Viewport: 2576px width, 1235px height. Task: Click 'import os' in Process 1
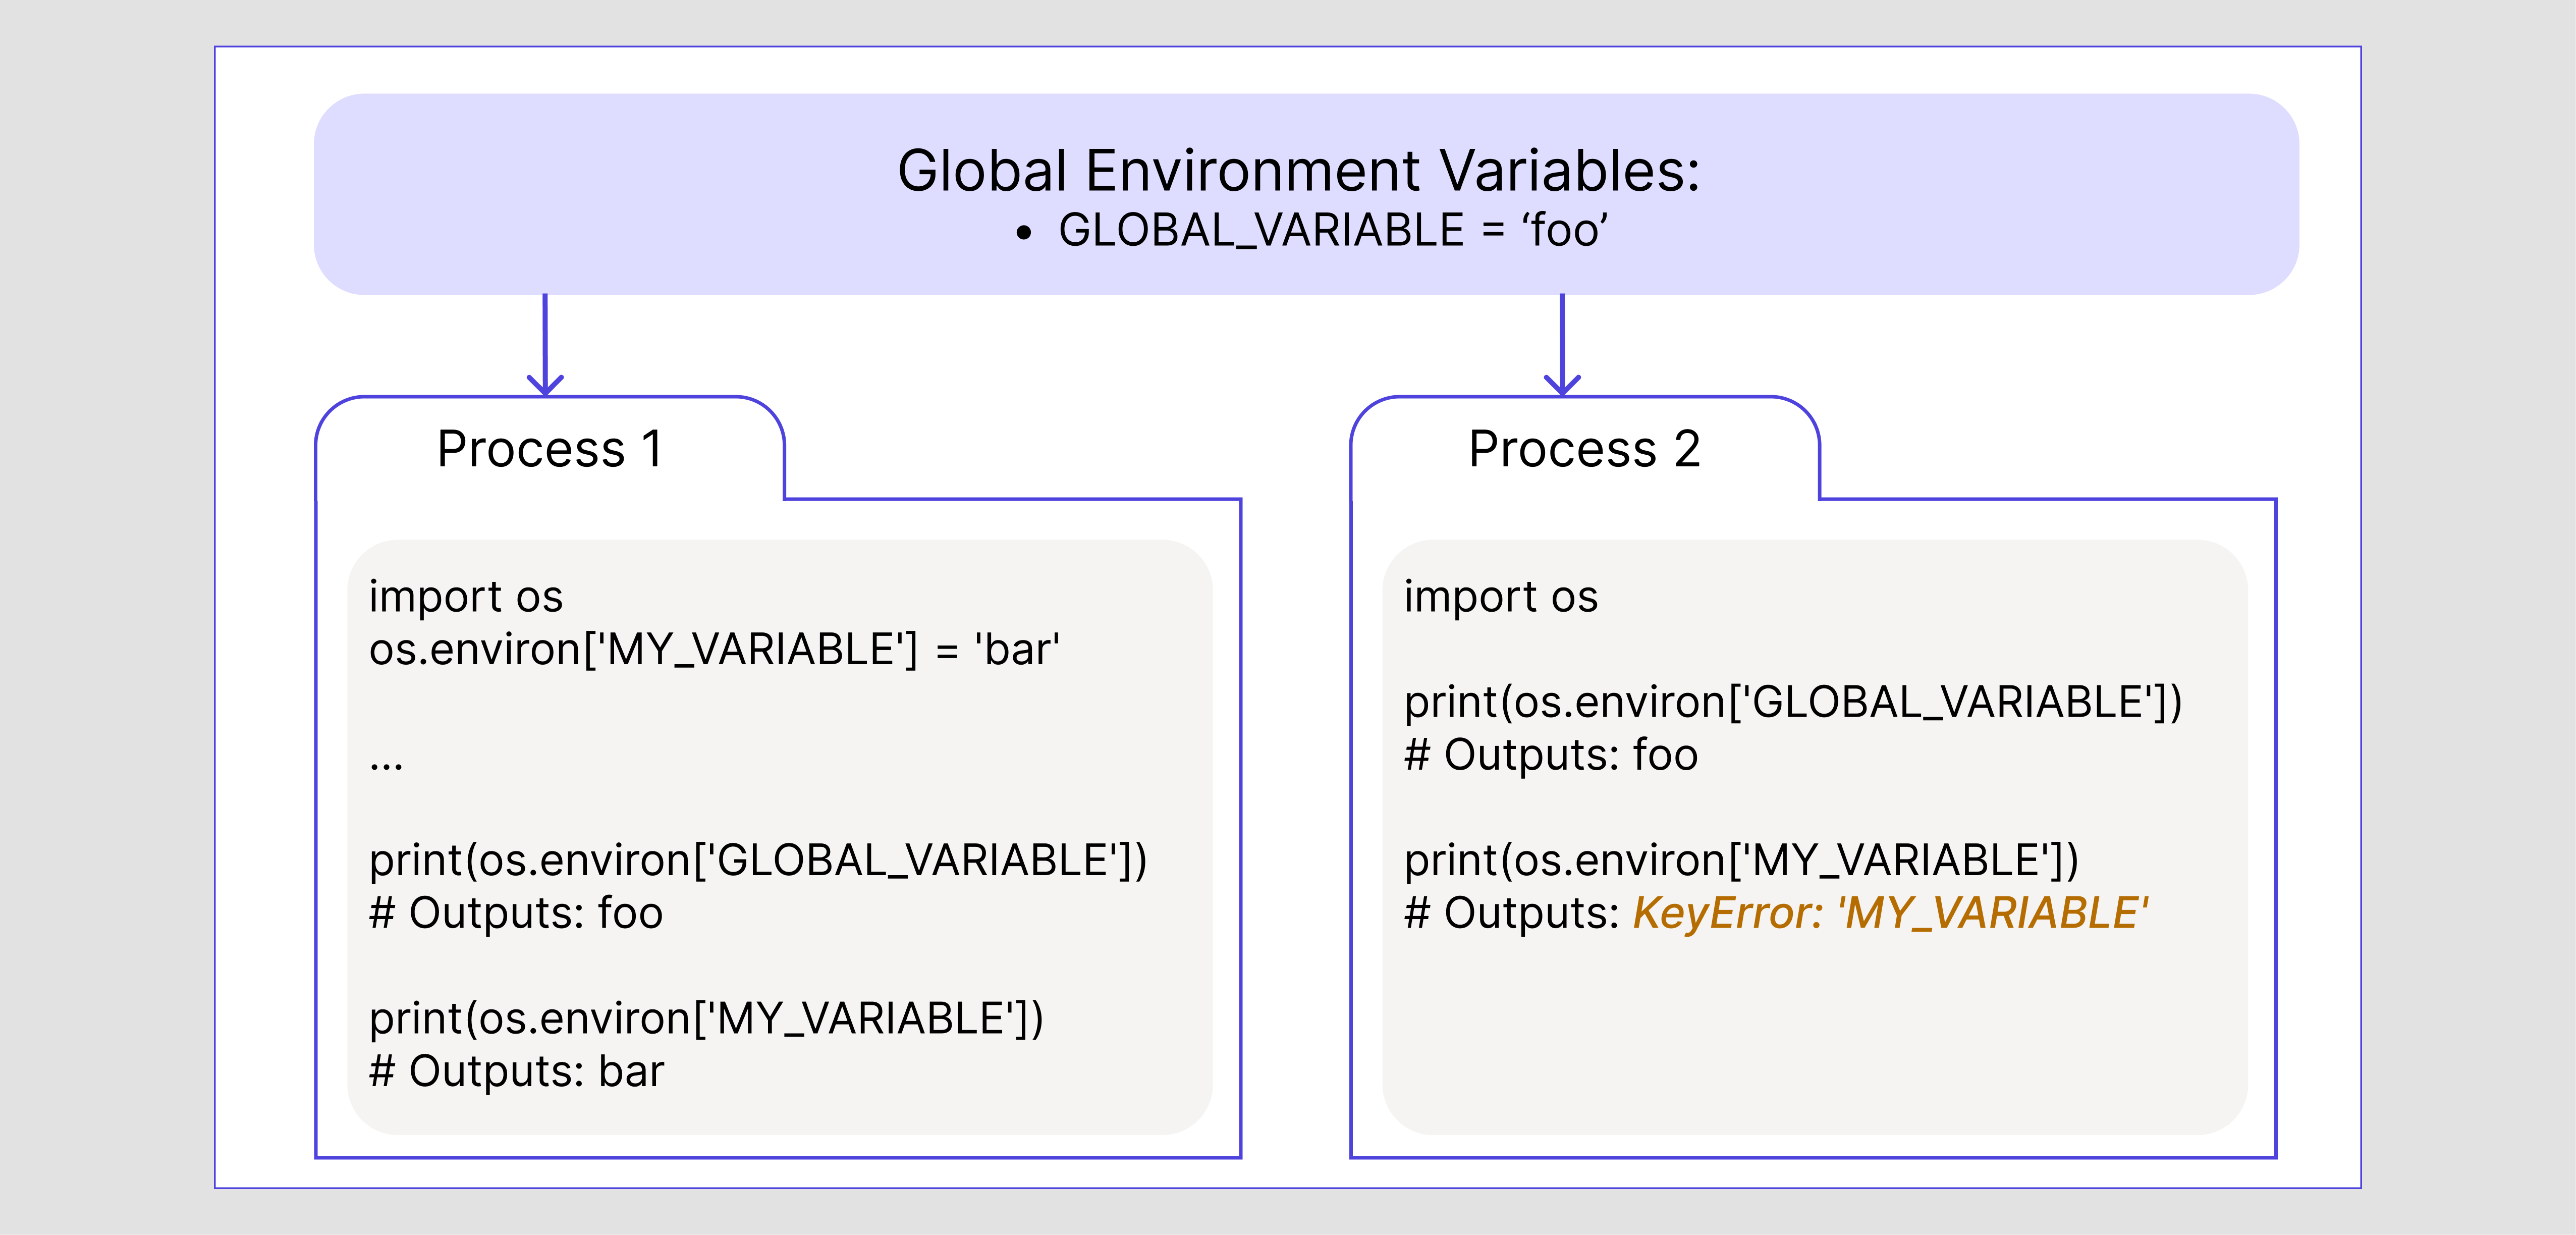[466, 597]
